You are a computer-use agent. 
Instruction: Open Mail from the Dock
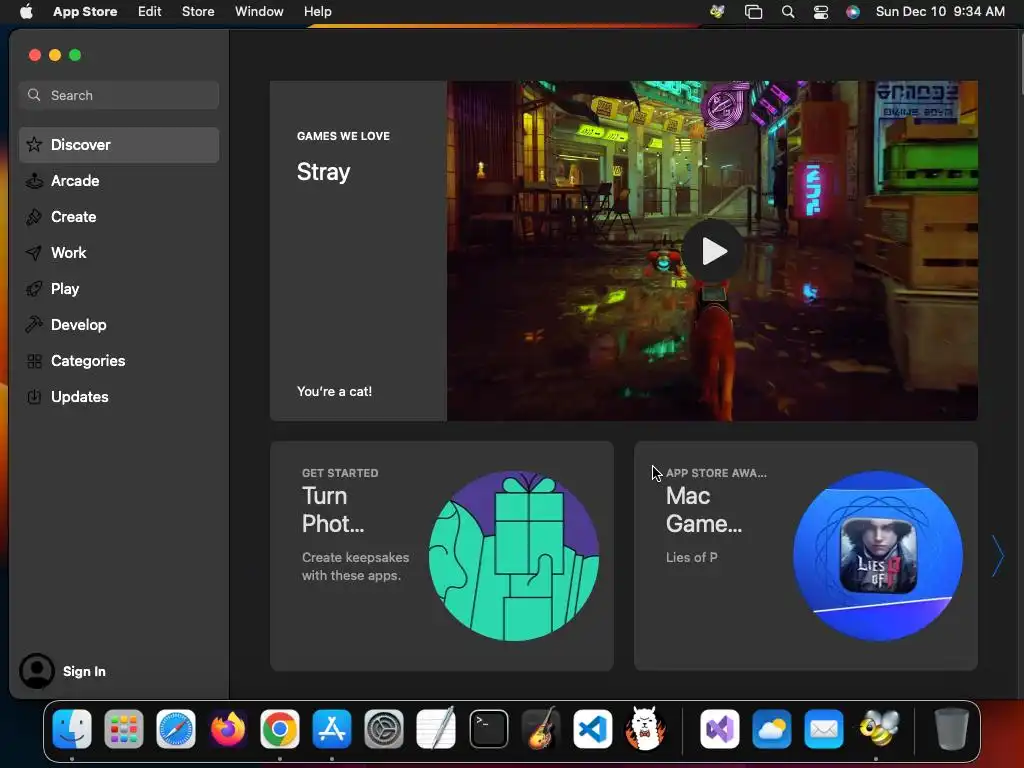(824, 729)
